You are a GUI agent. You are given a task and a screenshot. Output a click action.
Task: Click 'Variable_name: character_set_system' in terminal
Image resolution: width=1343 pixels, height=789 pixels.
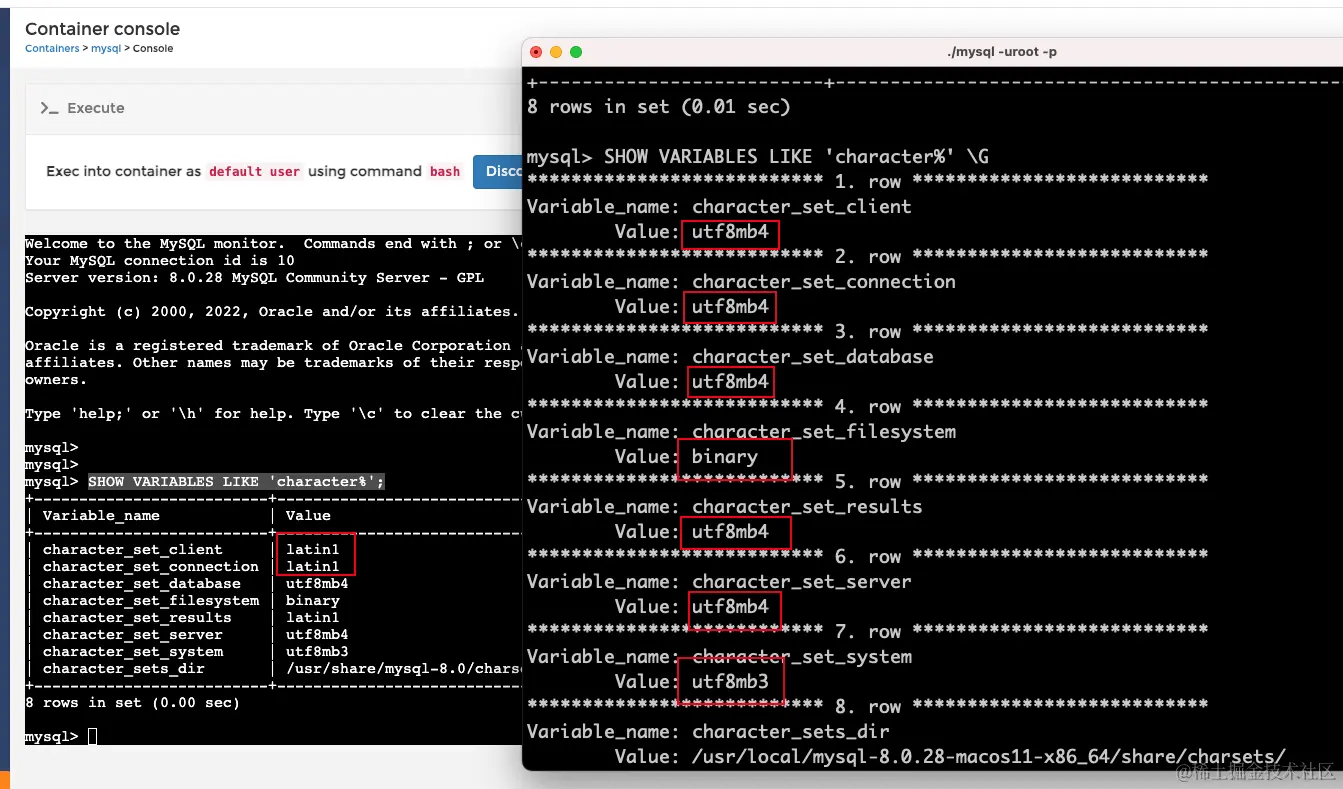pos(719,657)
